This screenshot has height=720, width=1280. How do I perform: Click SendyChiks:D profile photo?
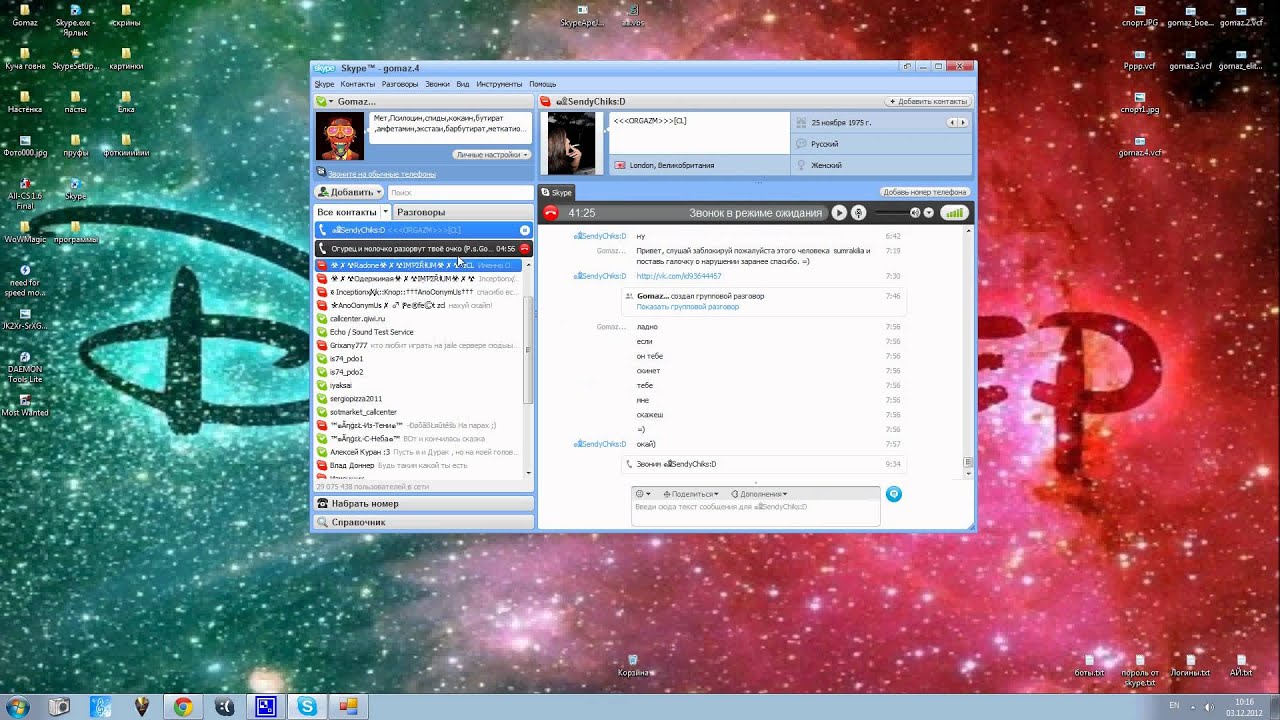571,144
